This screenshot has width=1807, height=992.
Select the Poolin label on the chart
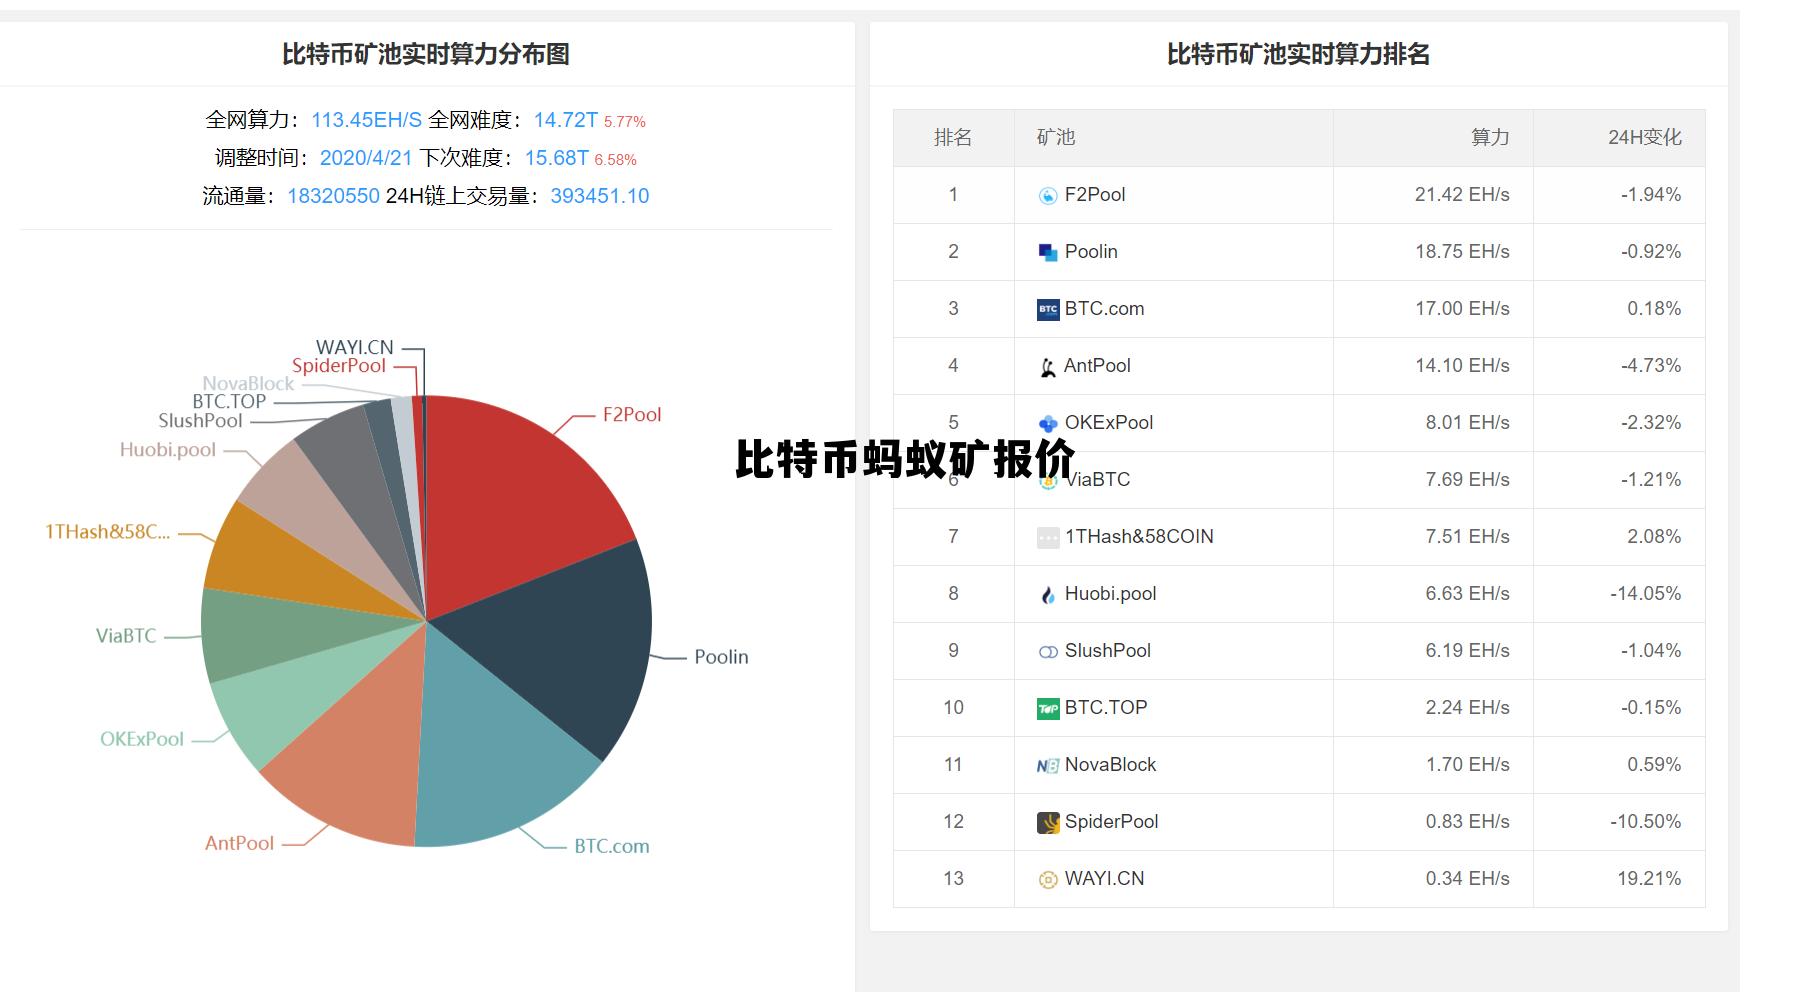pos(720,656)
